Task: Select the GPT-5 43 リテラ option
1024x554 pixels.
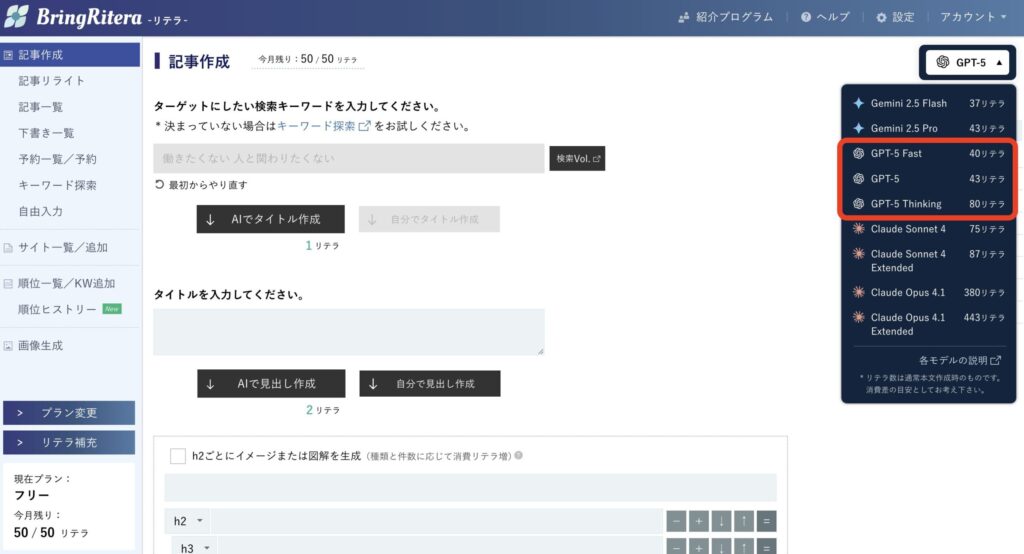Action: (928, 178)
